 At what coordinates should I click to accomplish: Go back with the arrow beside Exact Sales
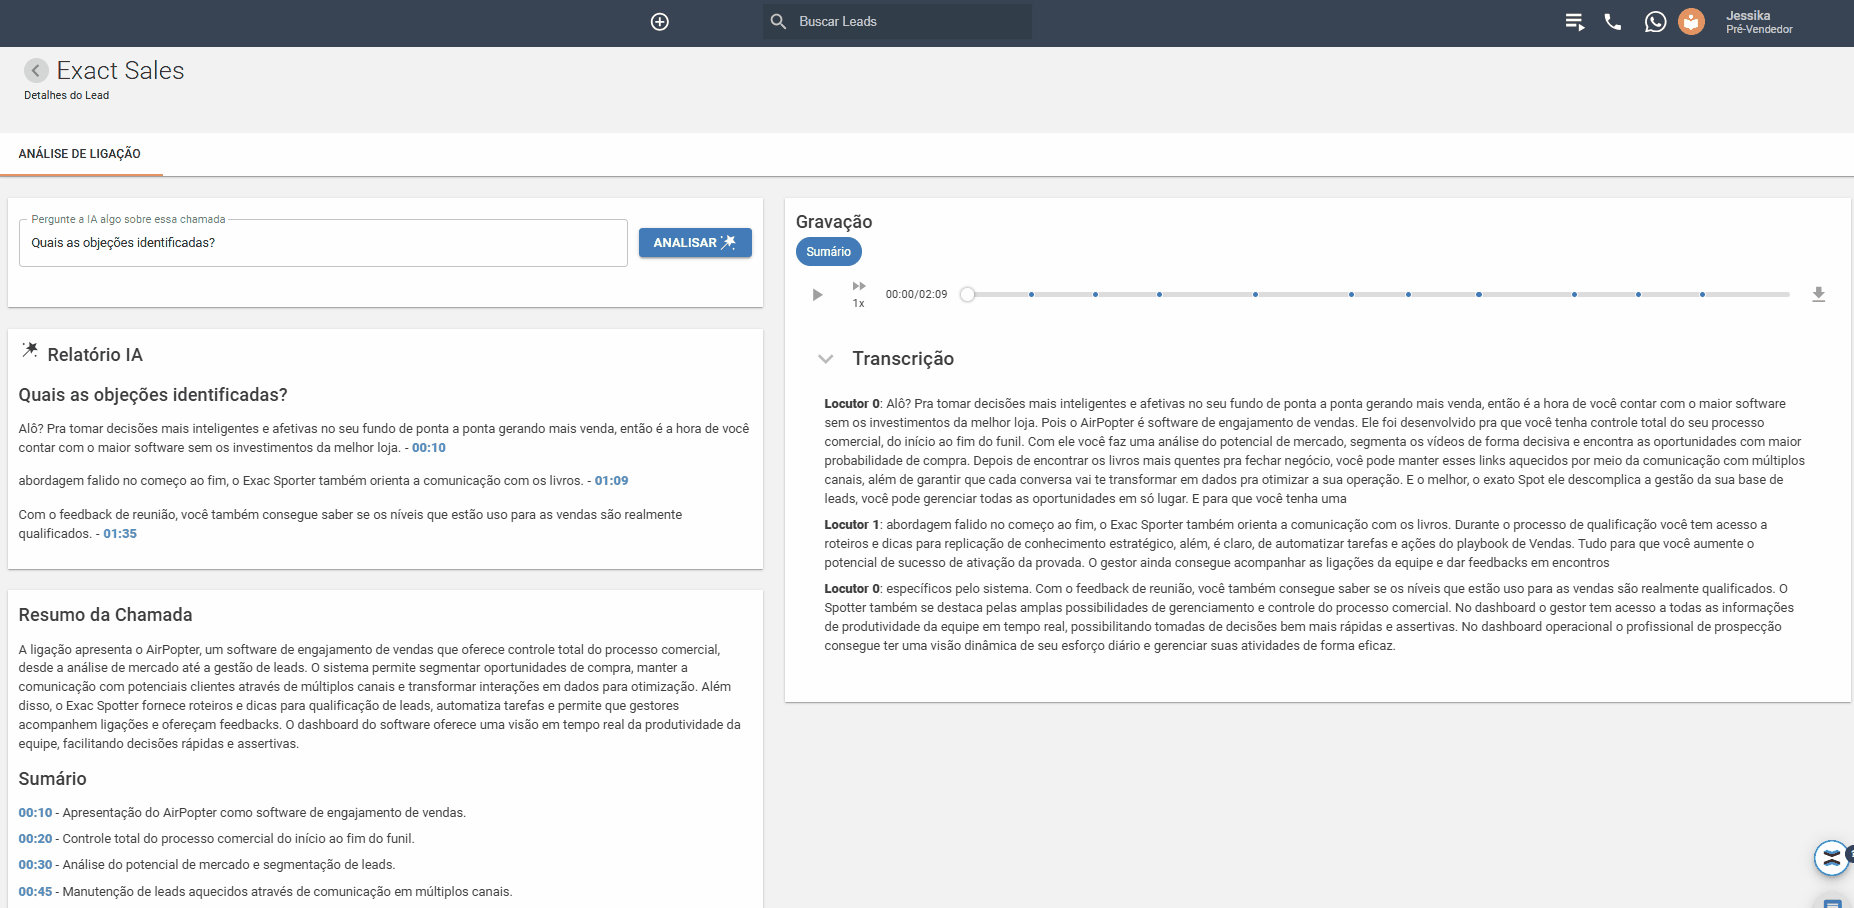36,70
